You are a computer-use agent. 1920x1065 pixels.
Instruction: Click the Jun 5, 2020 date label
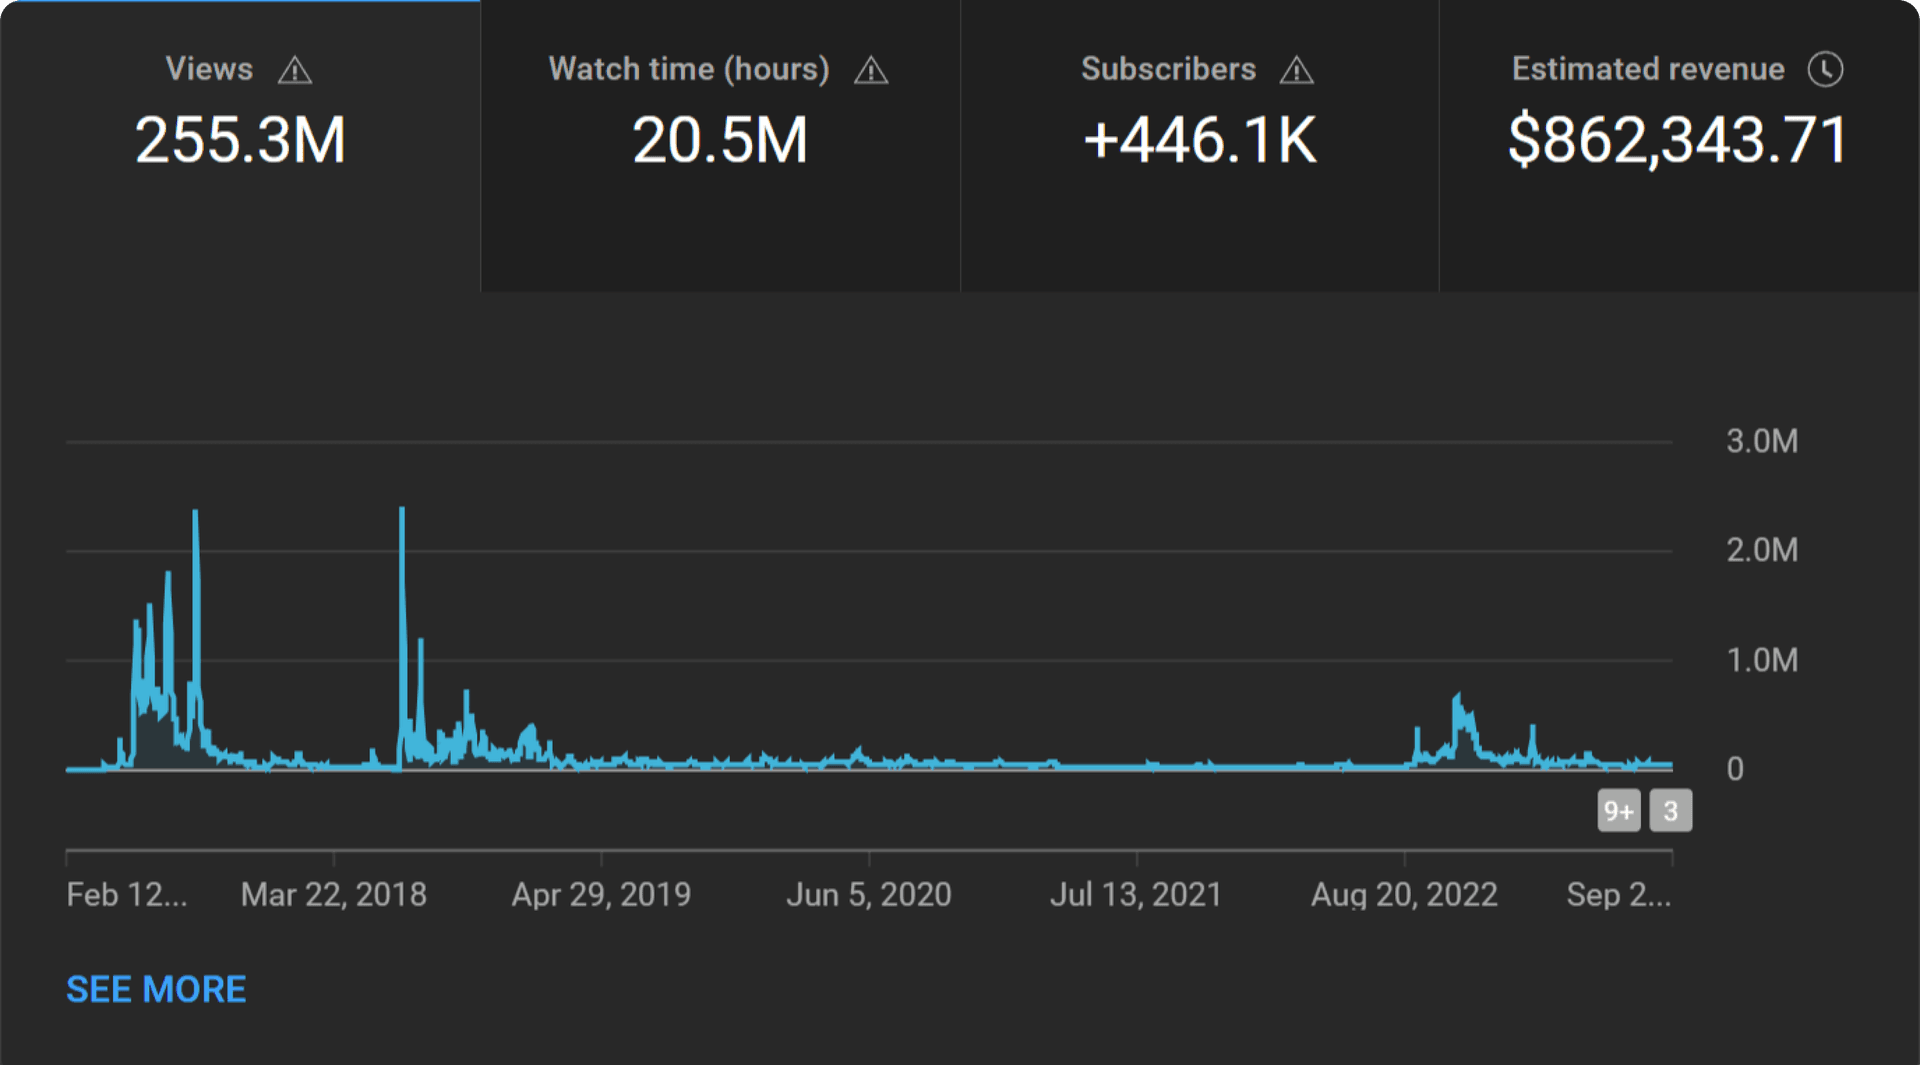tap(869, 894)
